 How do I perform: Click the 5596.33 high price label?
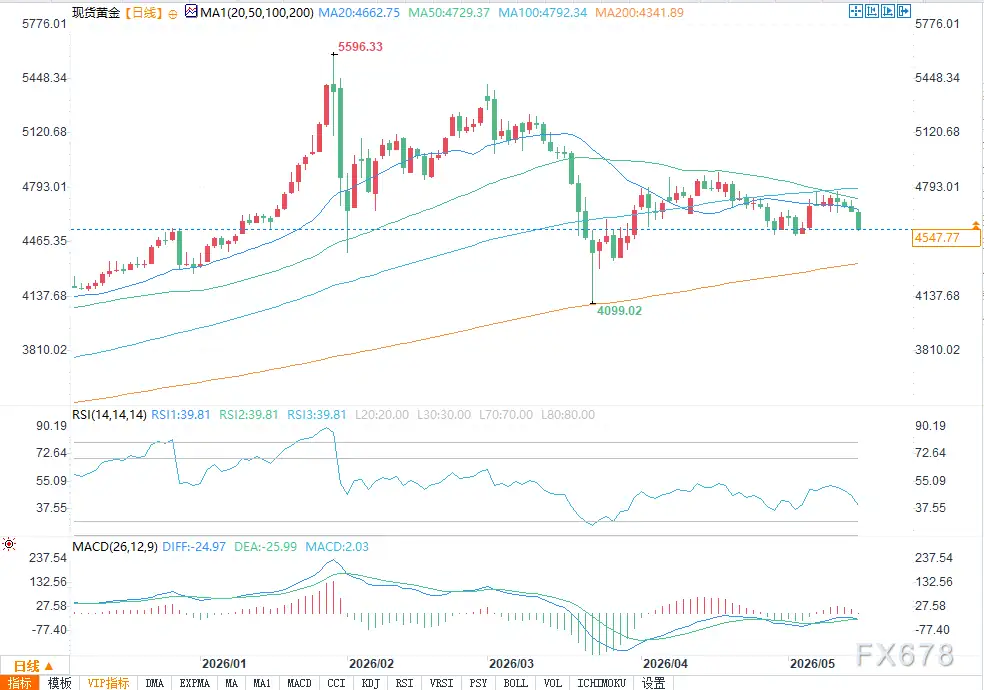[360, 46]
